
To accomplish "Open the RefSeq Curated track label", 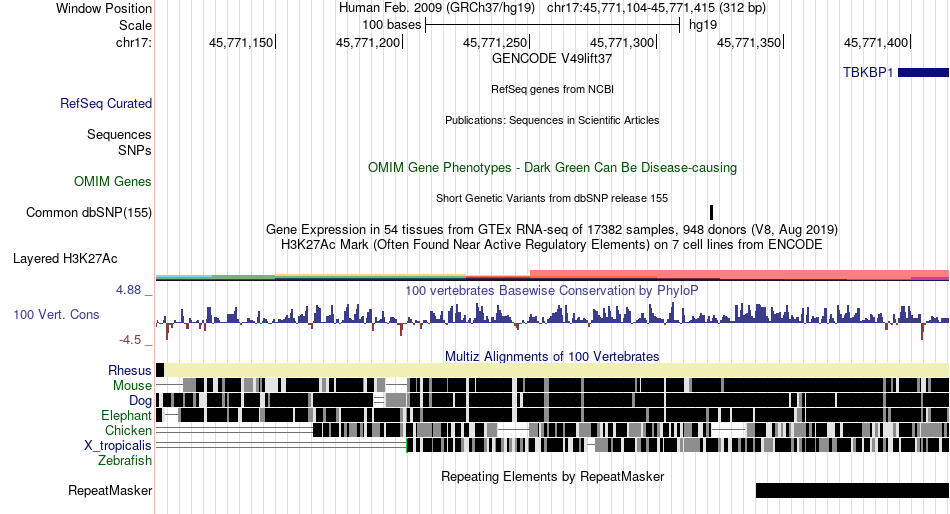I will click(105, 104).
